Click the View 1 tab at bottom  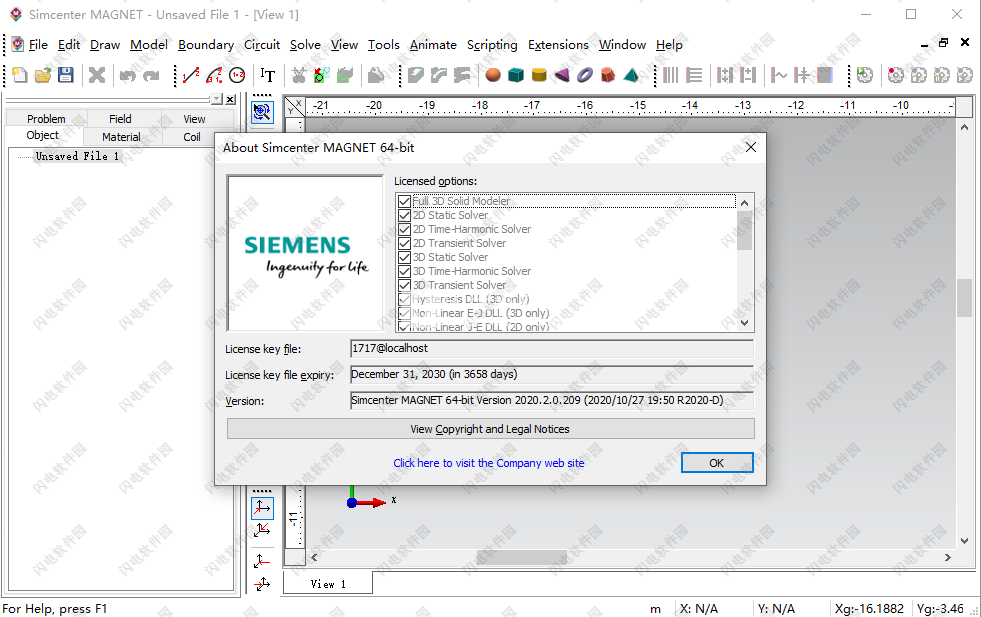pyautogui.click(x=328, y=583)
